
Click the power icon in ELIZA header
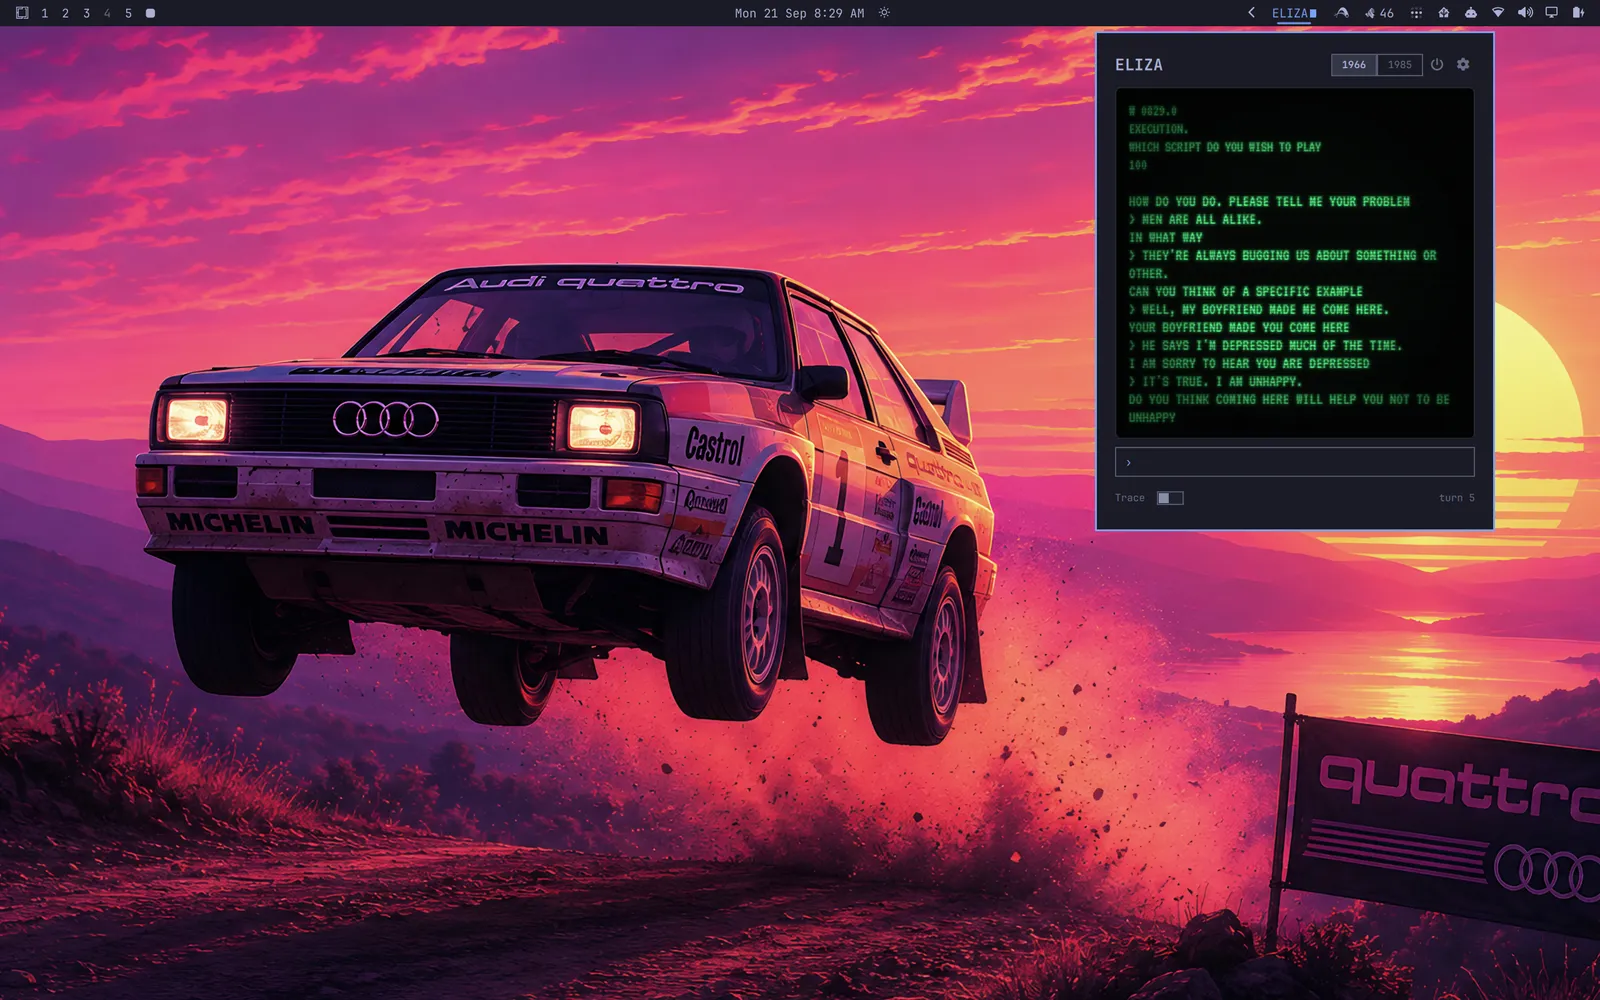1437,64
